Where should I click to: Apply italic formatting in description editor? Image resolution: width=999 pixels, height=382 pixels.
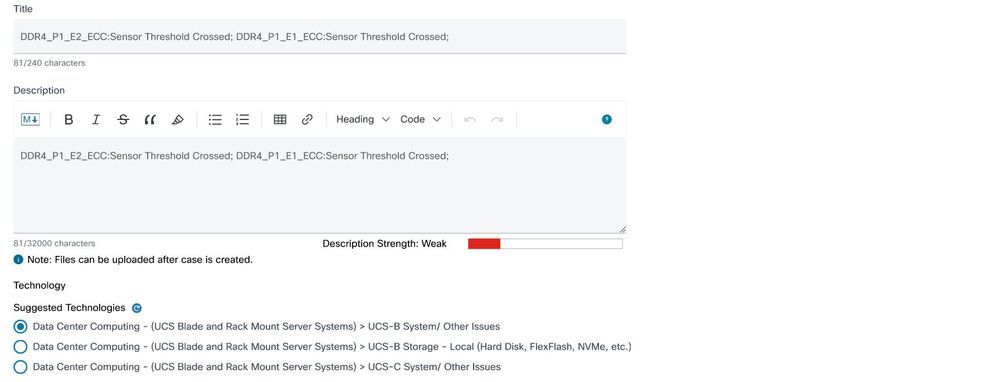[x=96, y=119]
